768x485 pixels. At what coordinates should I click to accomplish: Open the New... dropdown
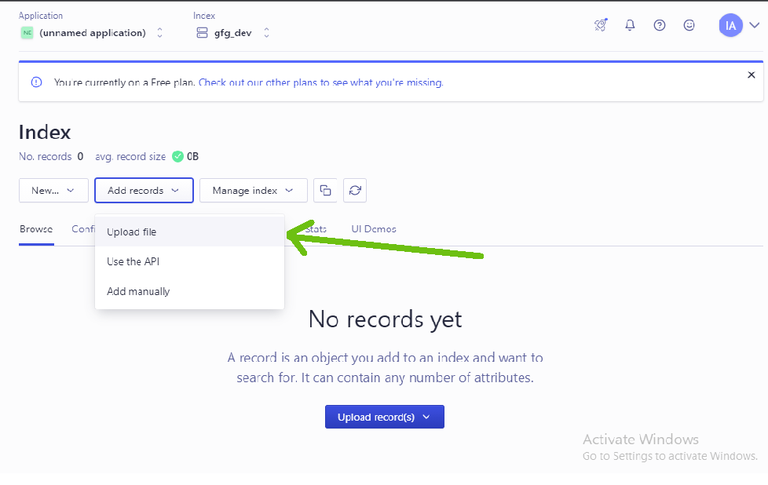click(53, 190)
